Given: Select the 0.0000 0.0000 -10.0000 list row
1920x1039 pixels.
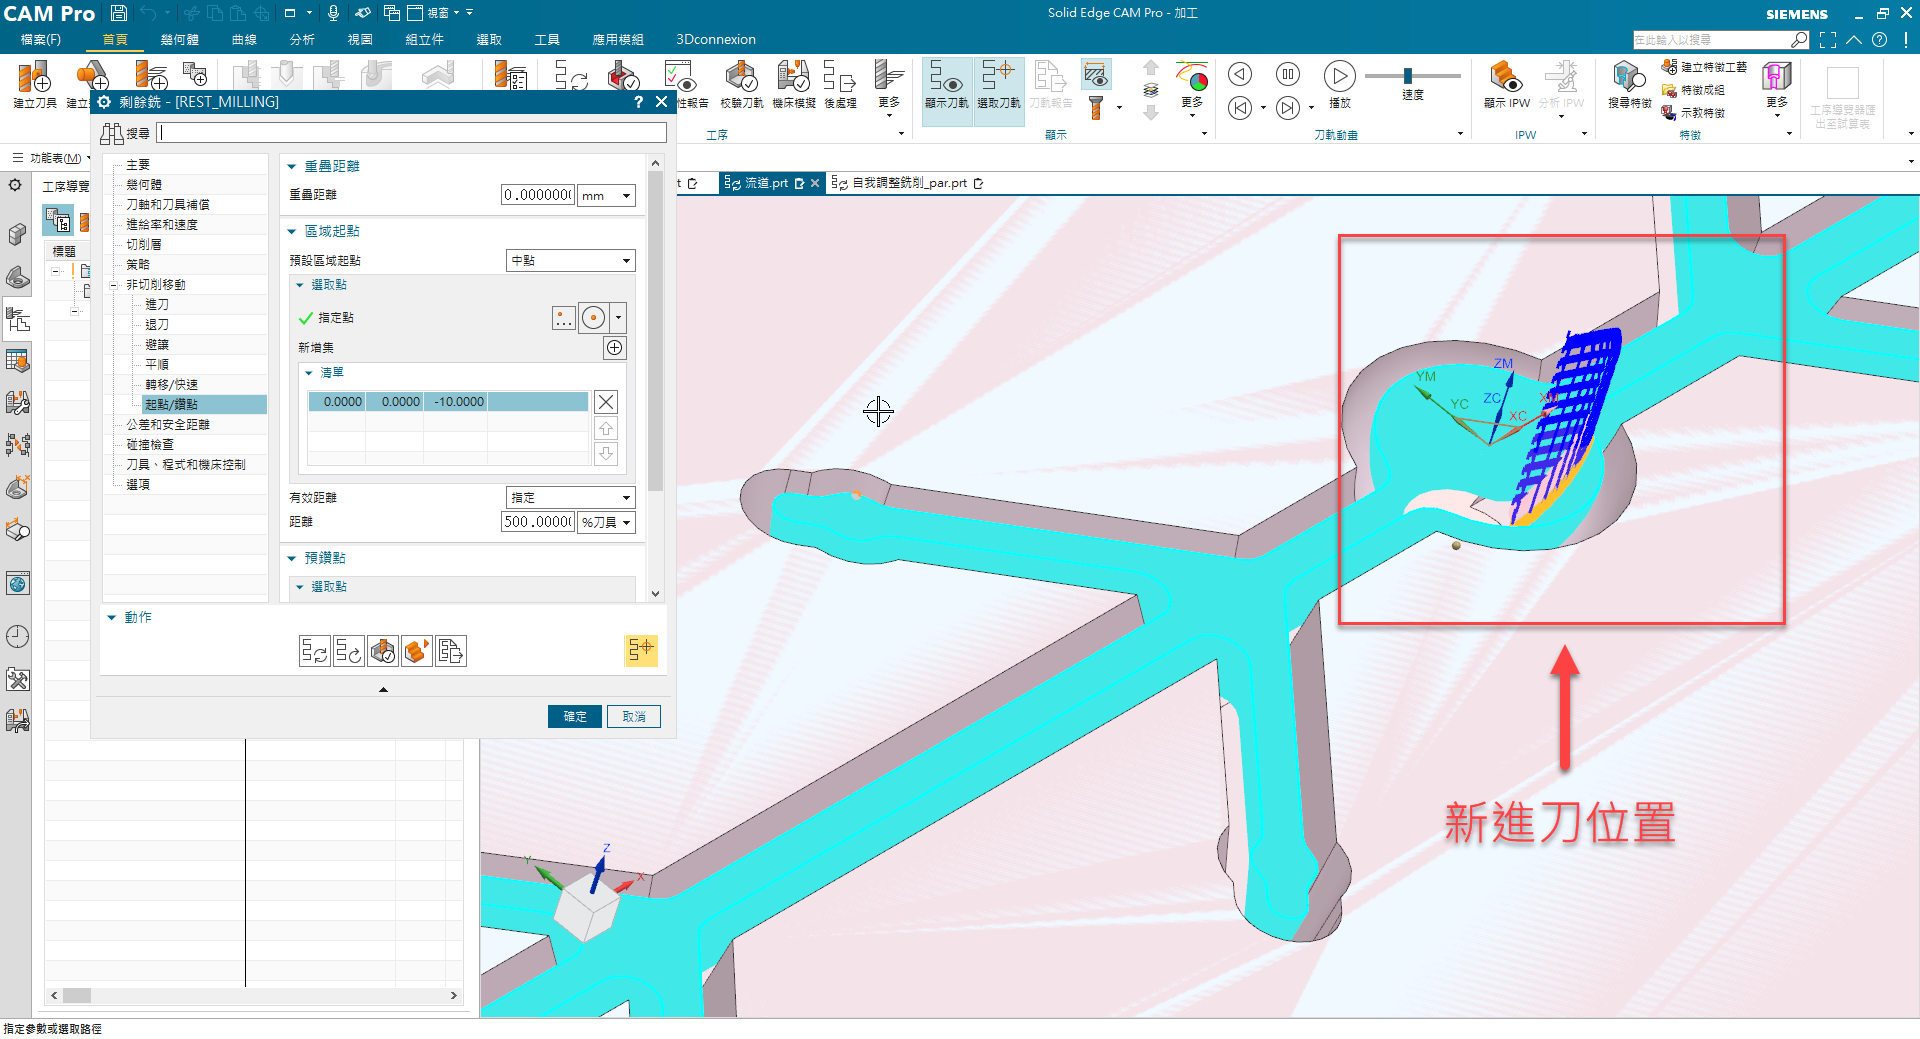Looking at the screenshot, I should click(448, 402).
